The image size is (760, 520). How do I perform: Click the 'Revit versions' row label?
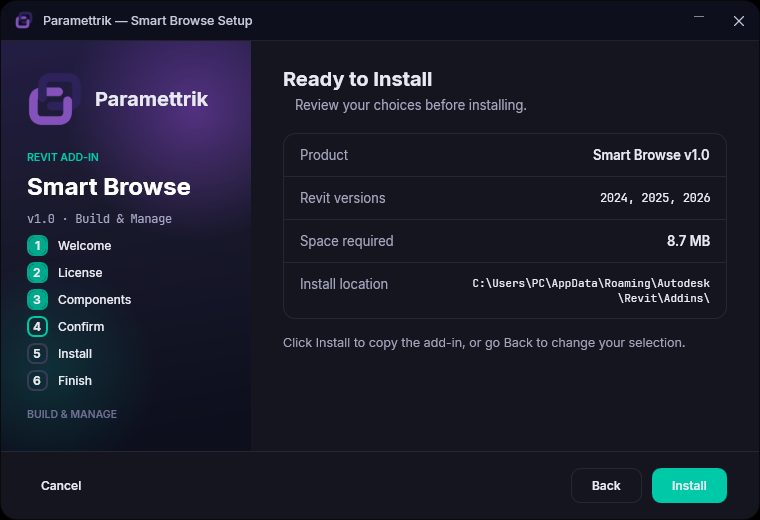coord(343,198)
